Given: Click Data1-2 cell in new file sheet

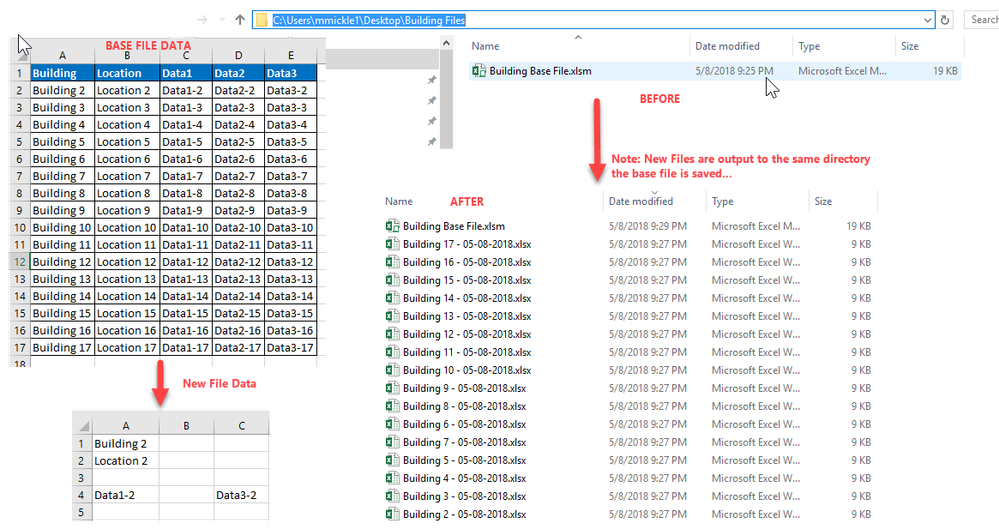Looking at the screenshot, I should tap(126, 495).
